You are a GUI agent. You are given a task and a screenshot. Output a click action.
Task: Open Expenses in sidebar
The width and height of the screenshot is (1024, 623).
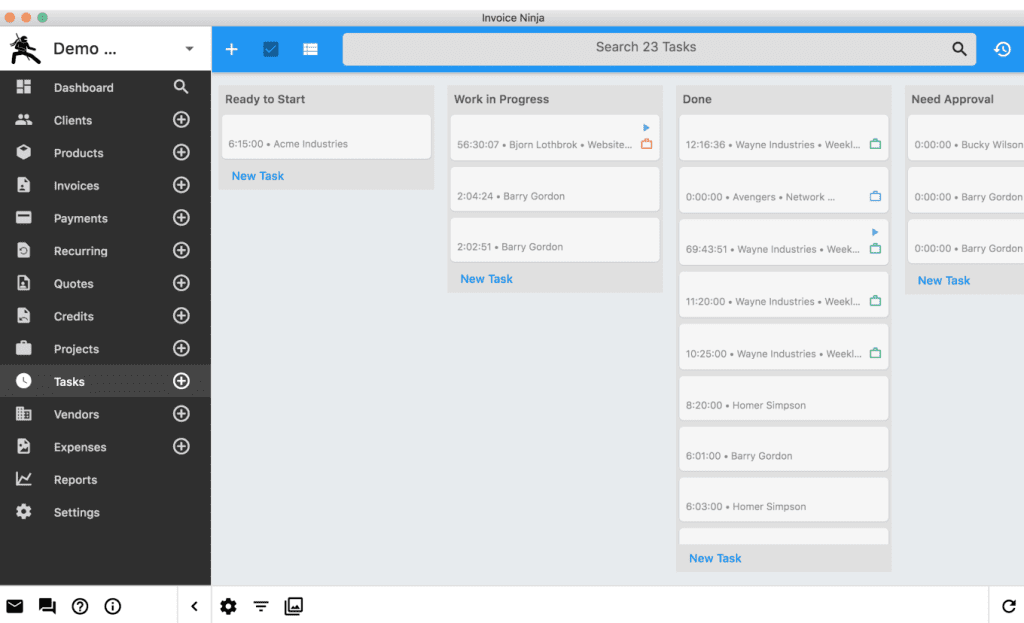pyautogui.click(x=80, y=447)
